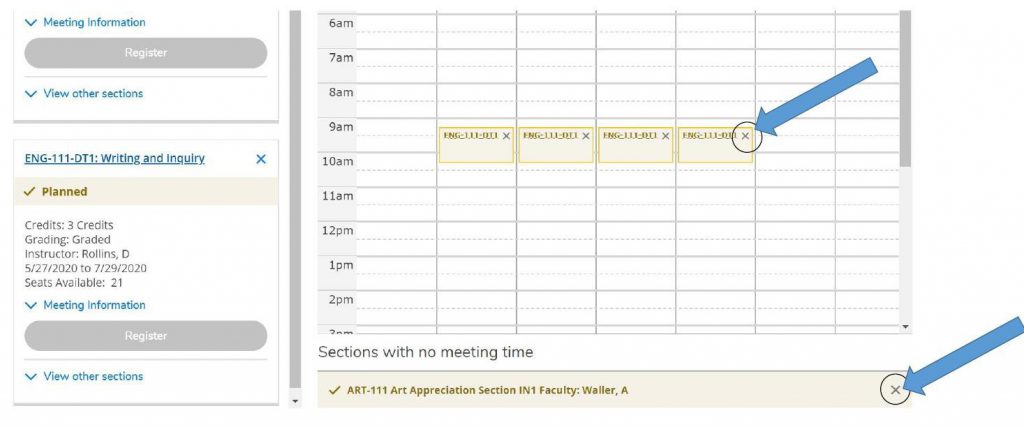Click the Planned checkmark icon
Screen dimensions: 1024x427
coord(30,192)
